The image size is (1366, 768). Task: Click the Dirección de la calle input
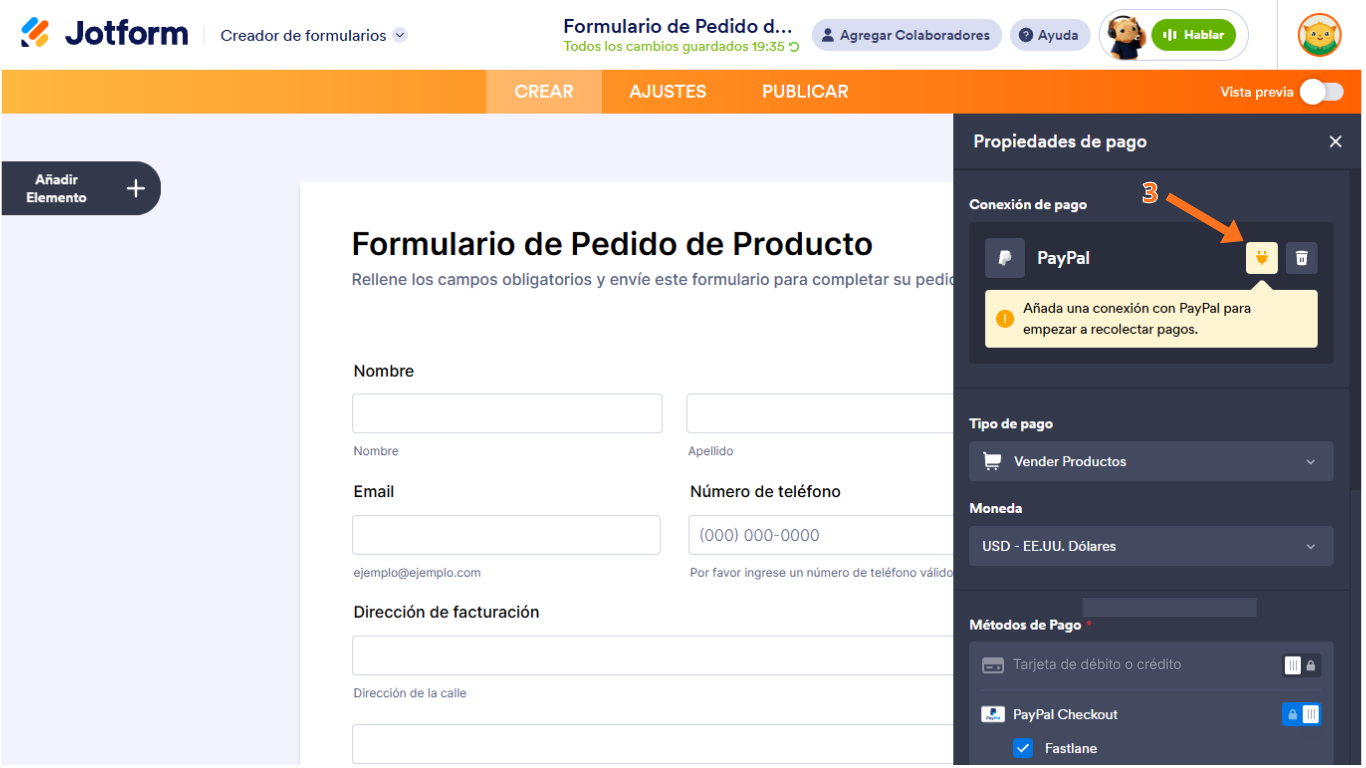[x=652, y=656]
